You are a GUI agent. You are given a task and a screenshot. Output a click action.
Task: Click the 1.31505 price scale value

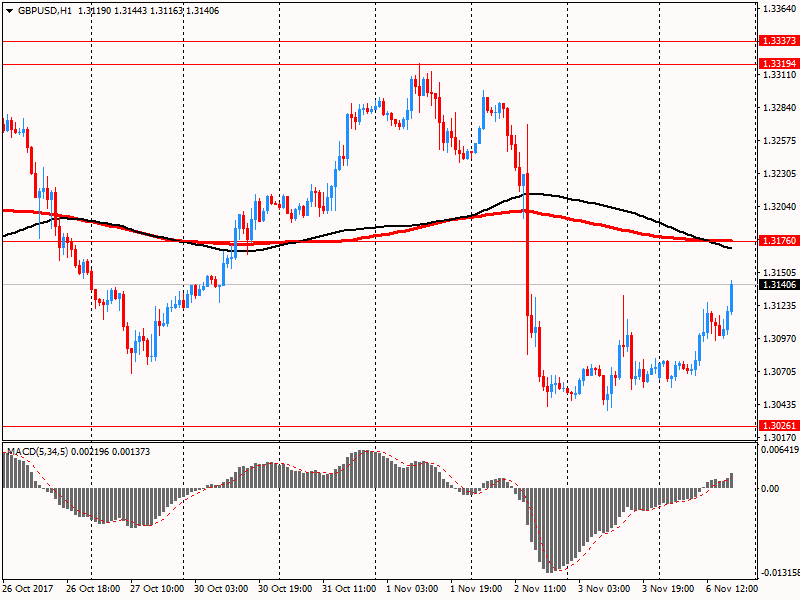click(780, 272)
